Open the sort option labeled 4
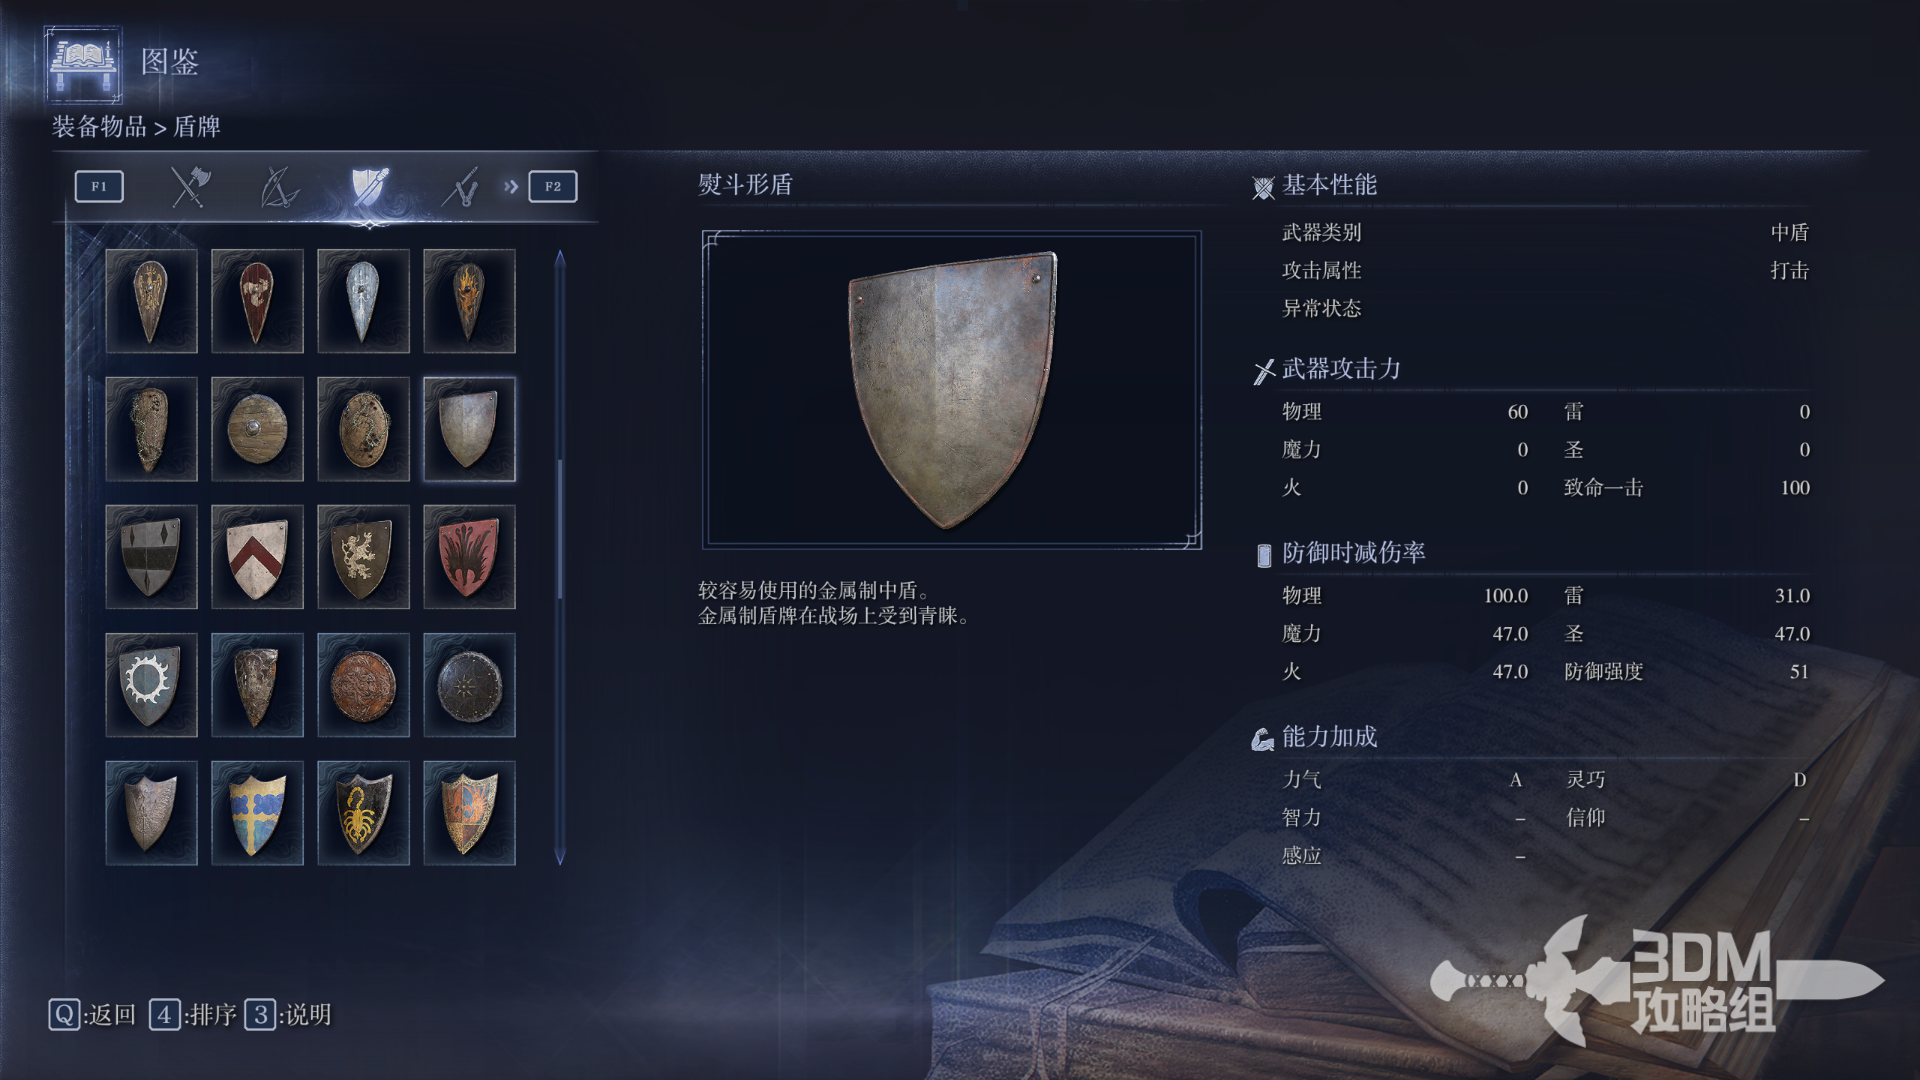 click(x=193, y=1015)
